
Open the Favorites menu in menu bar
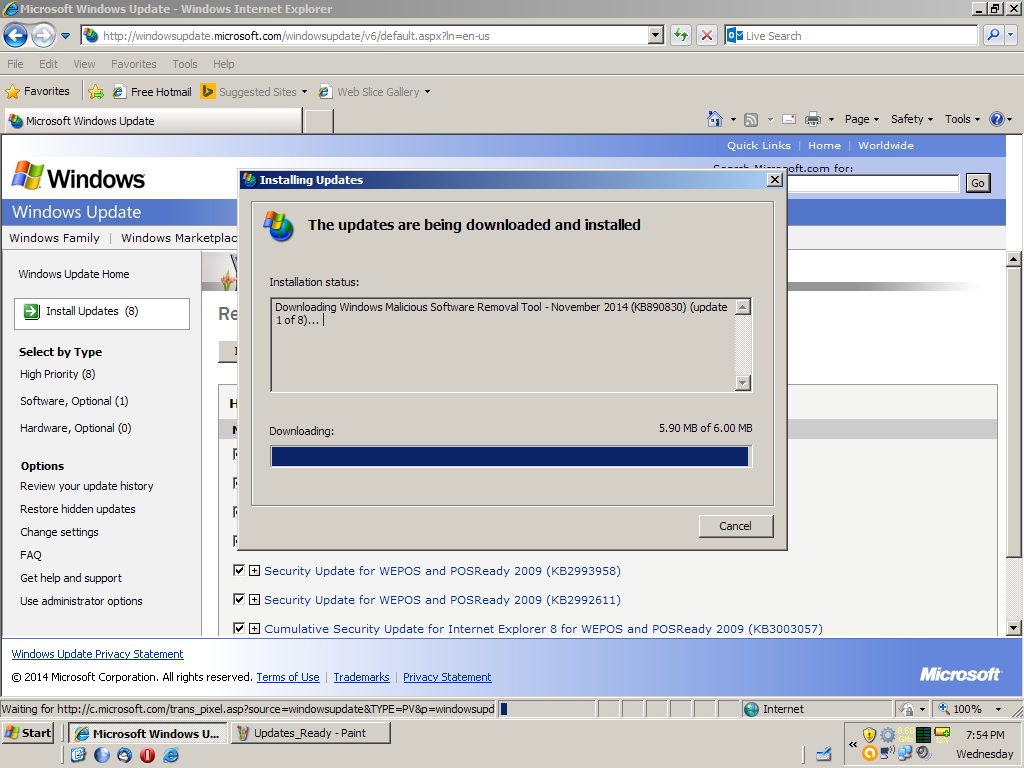click(134, 64)
